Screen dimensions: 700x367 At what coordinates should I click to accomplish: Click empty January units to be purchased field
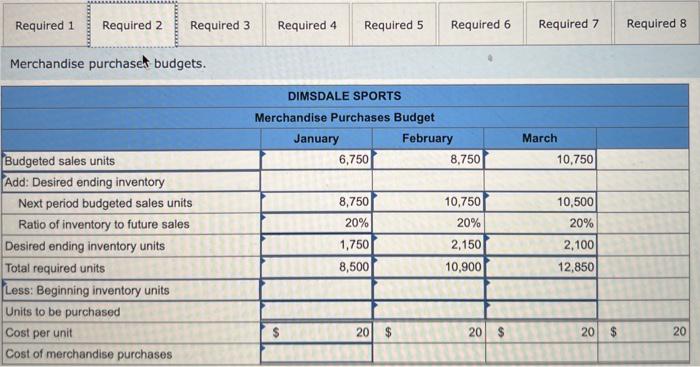pyautogui.click(x=316, y=311)
